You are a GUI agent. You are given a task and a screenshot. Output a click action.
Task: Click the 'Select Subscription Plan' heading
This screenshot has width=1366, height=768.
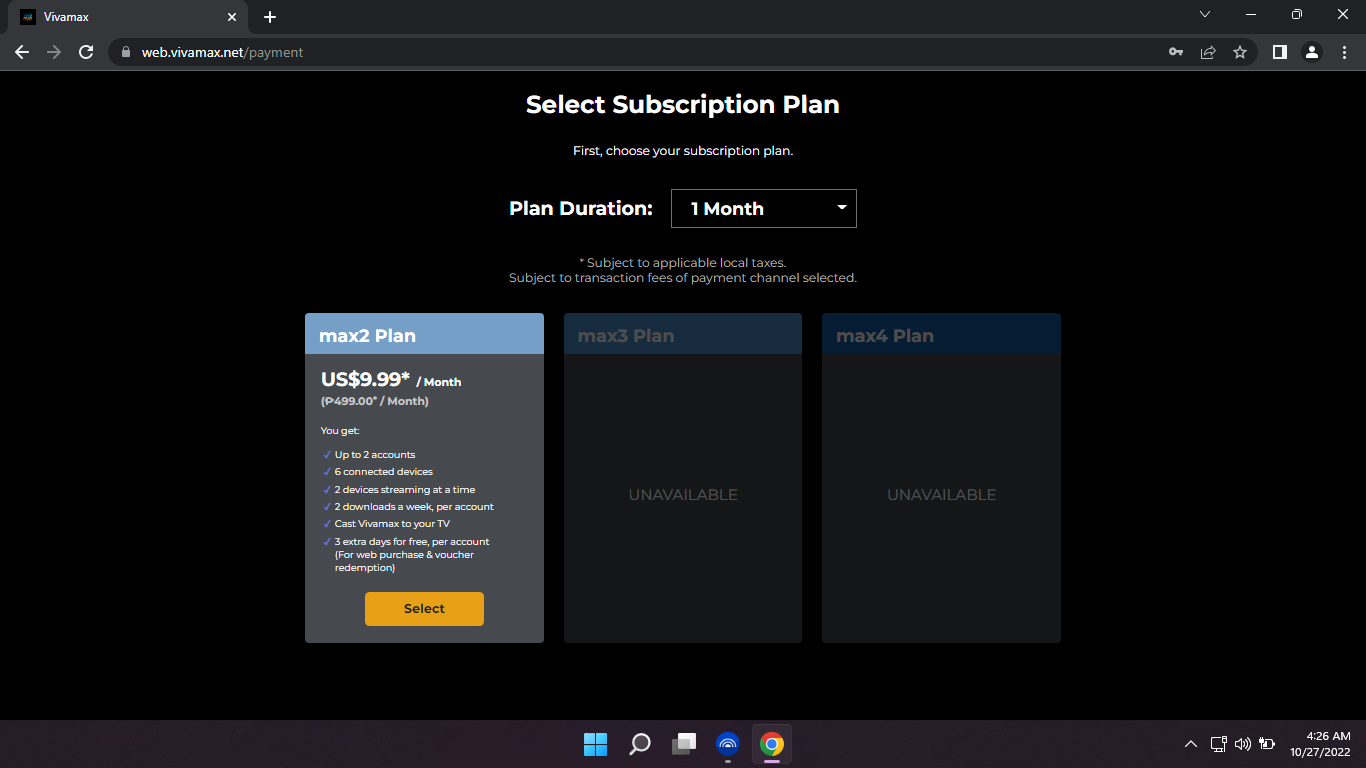[683, 105]
